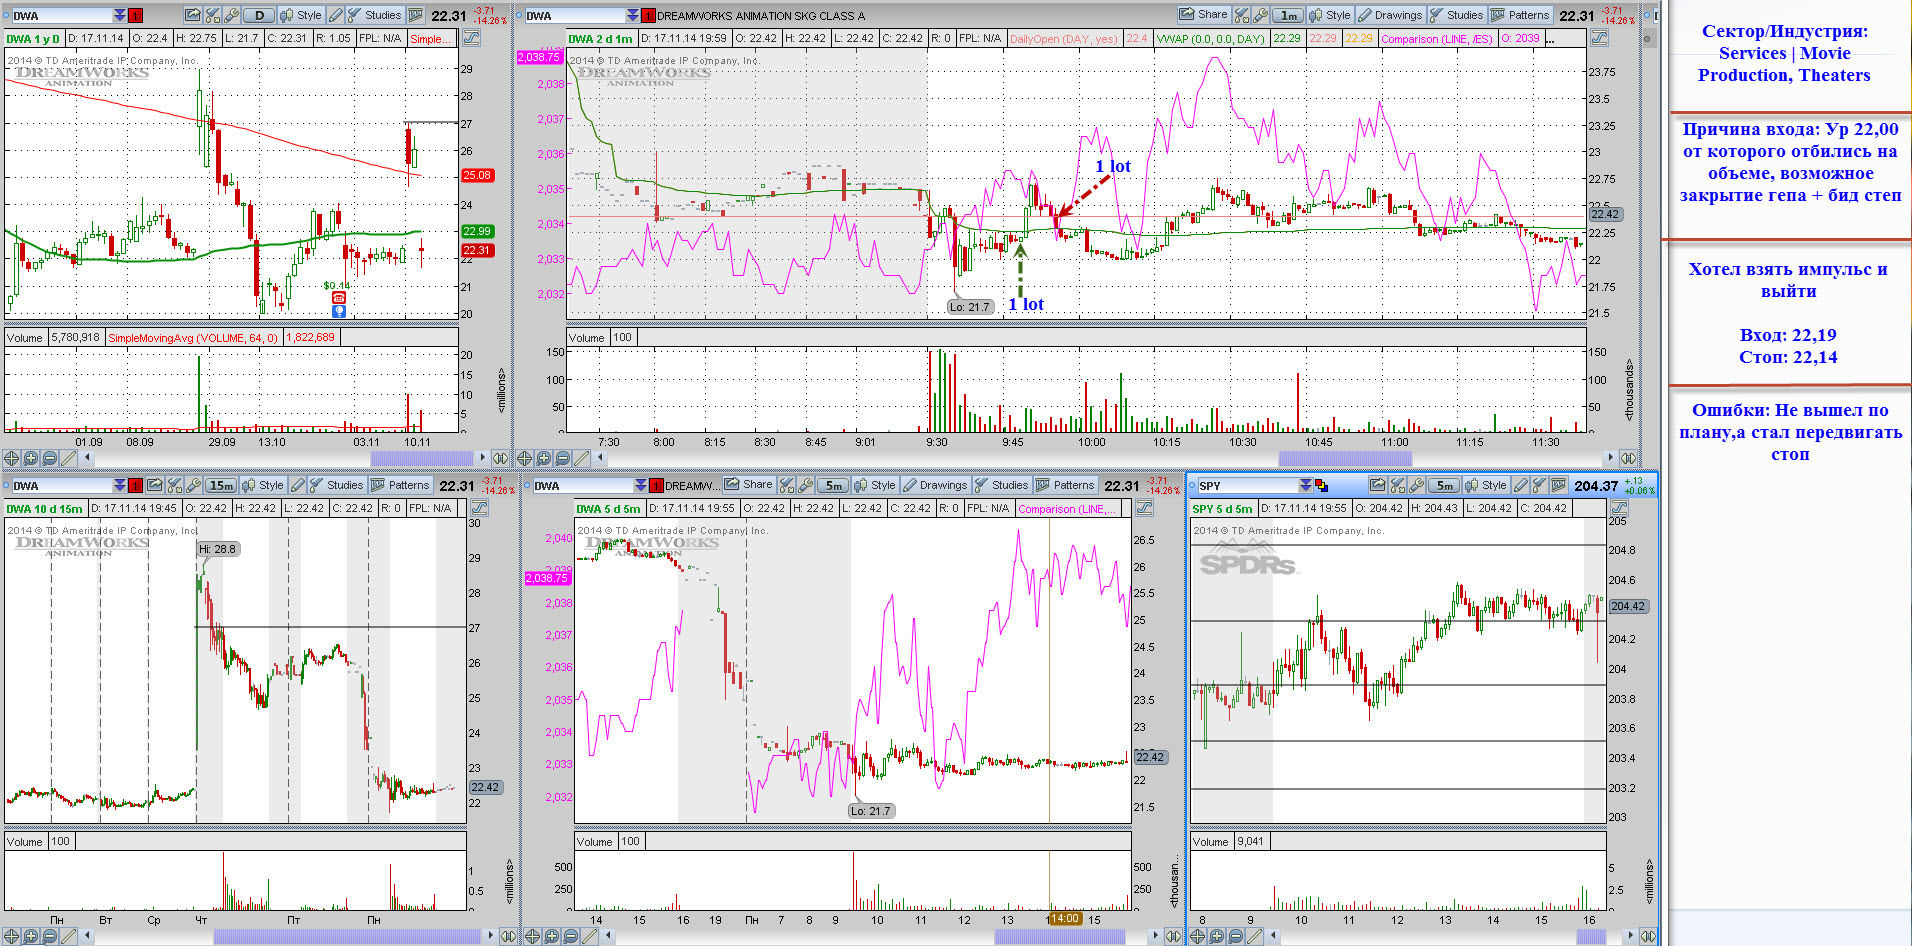The height and width of the screenshot is (946, 1912).
Task: Open 5m timeframe selector on SPY chart
Action: pyautogui.click(x=1443, y=485)
